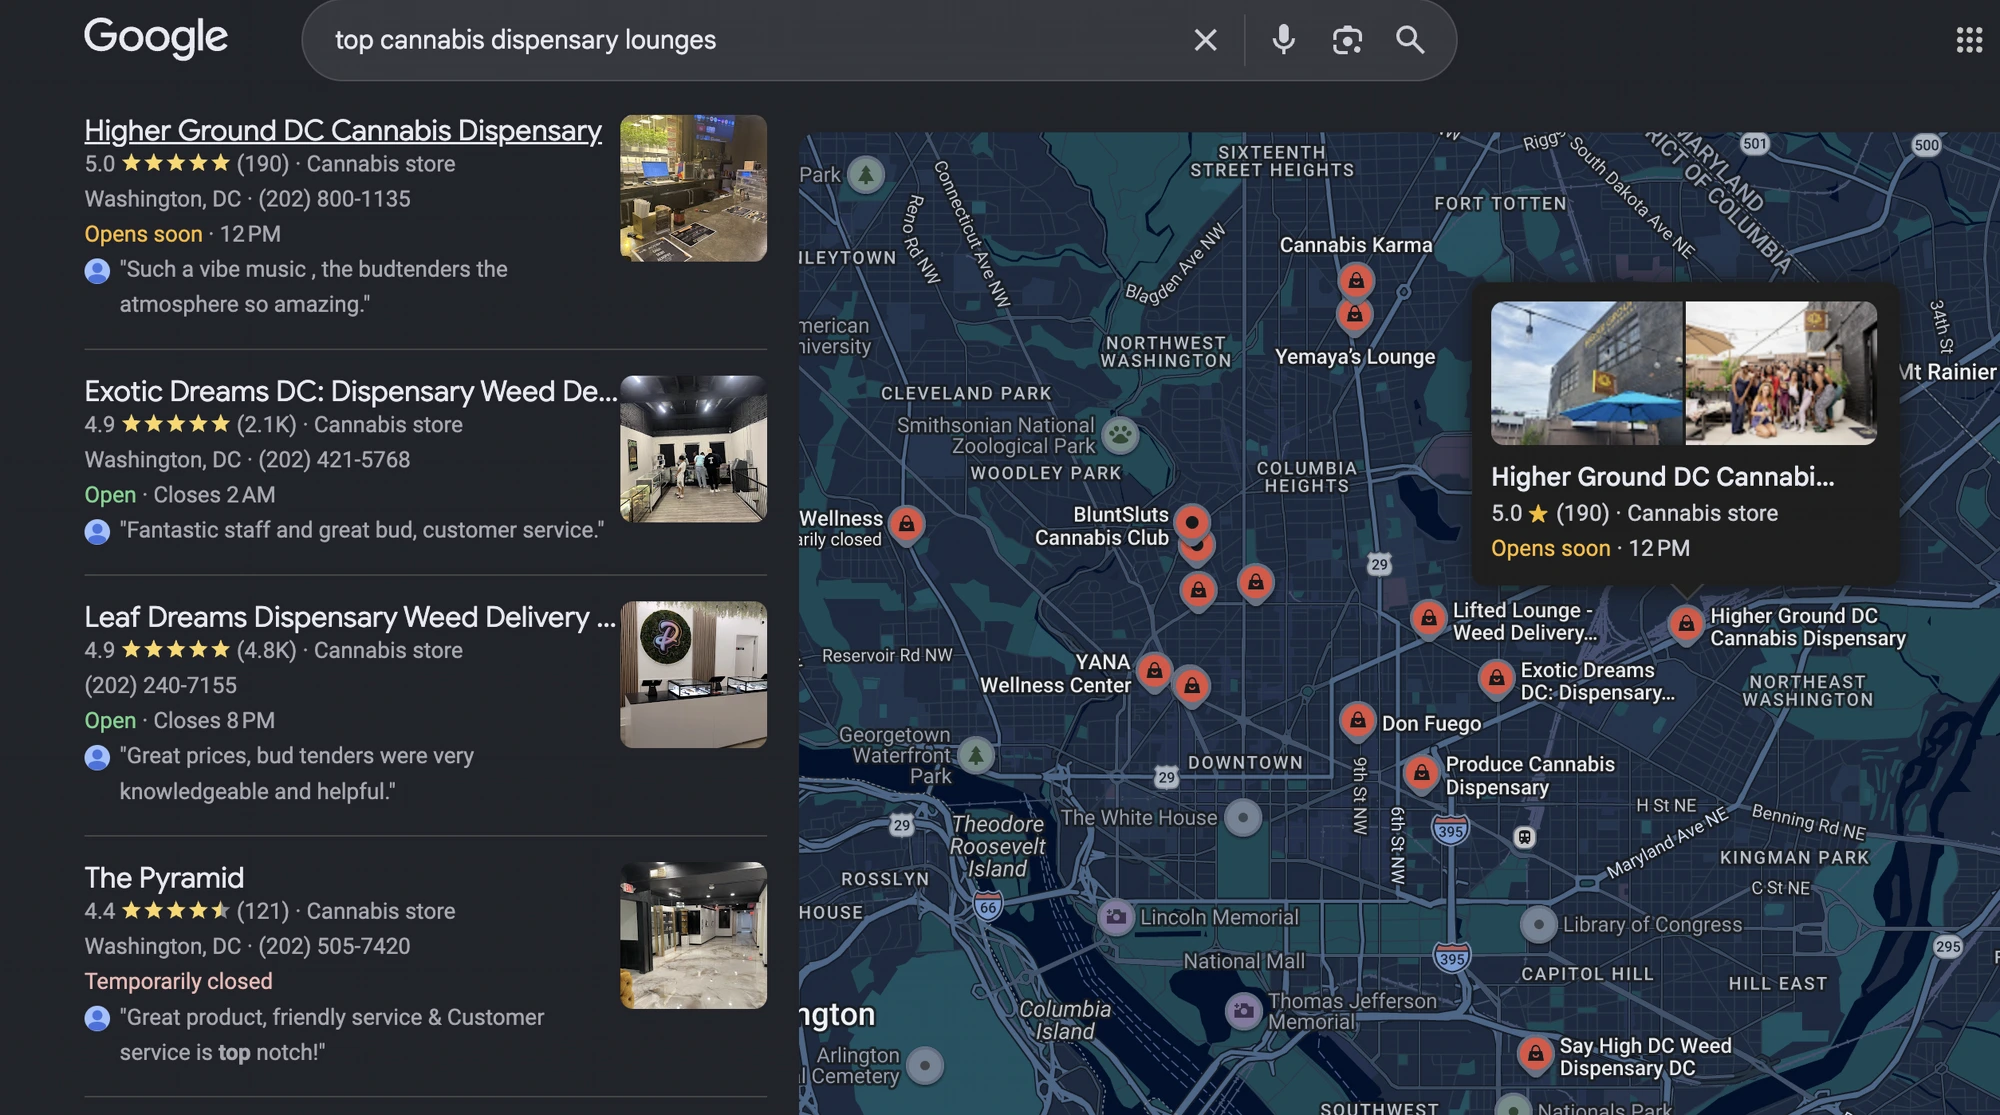Click the magnifying glass search button
The height and width of the screenshot is (1115, 2000).
(x=1410, y=40)
